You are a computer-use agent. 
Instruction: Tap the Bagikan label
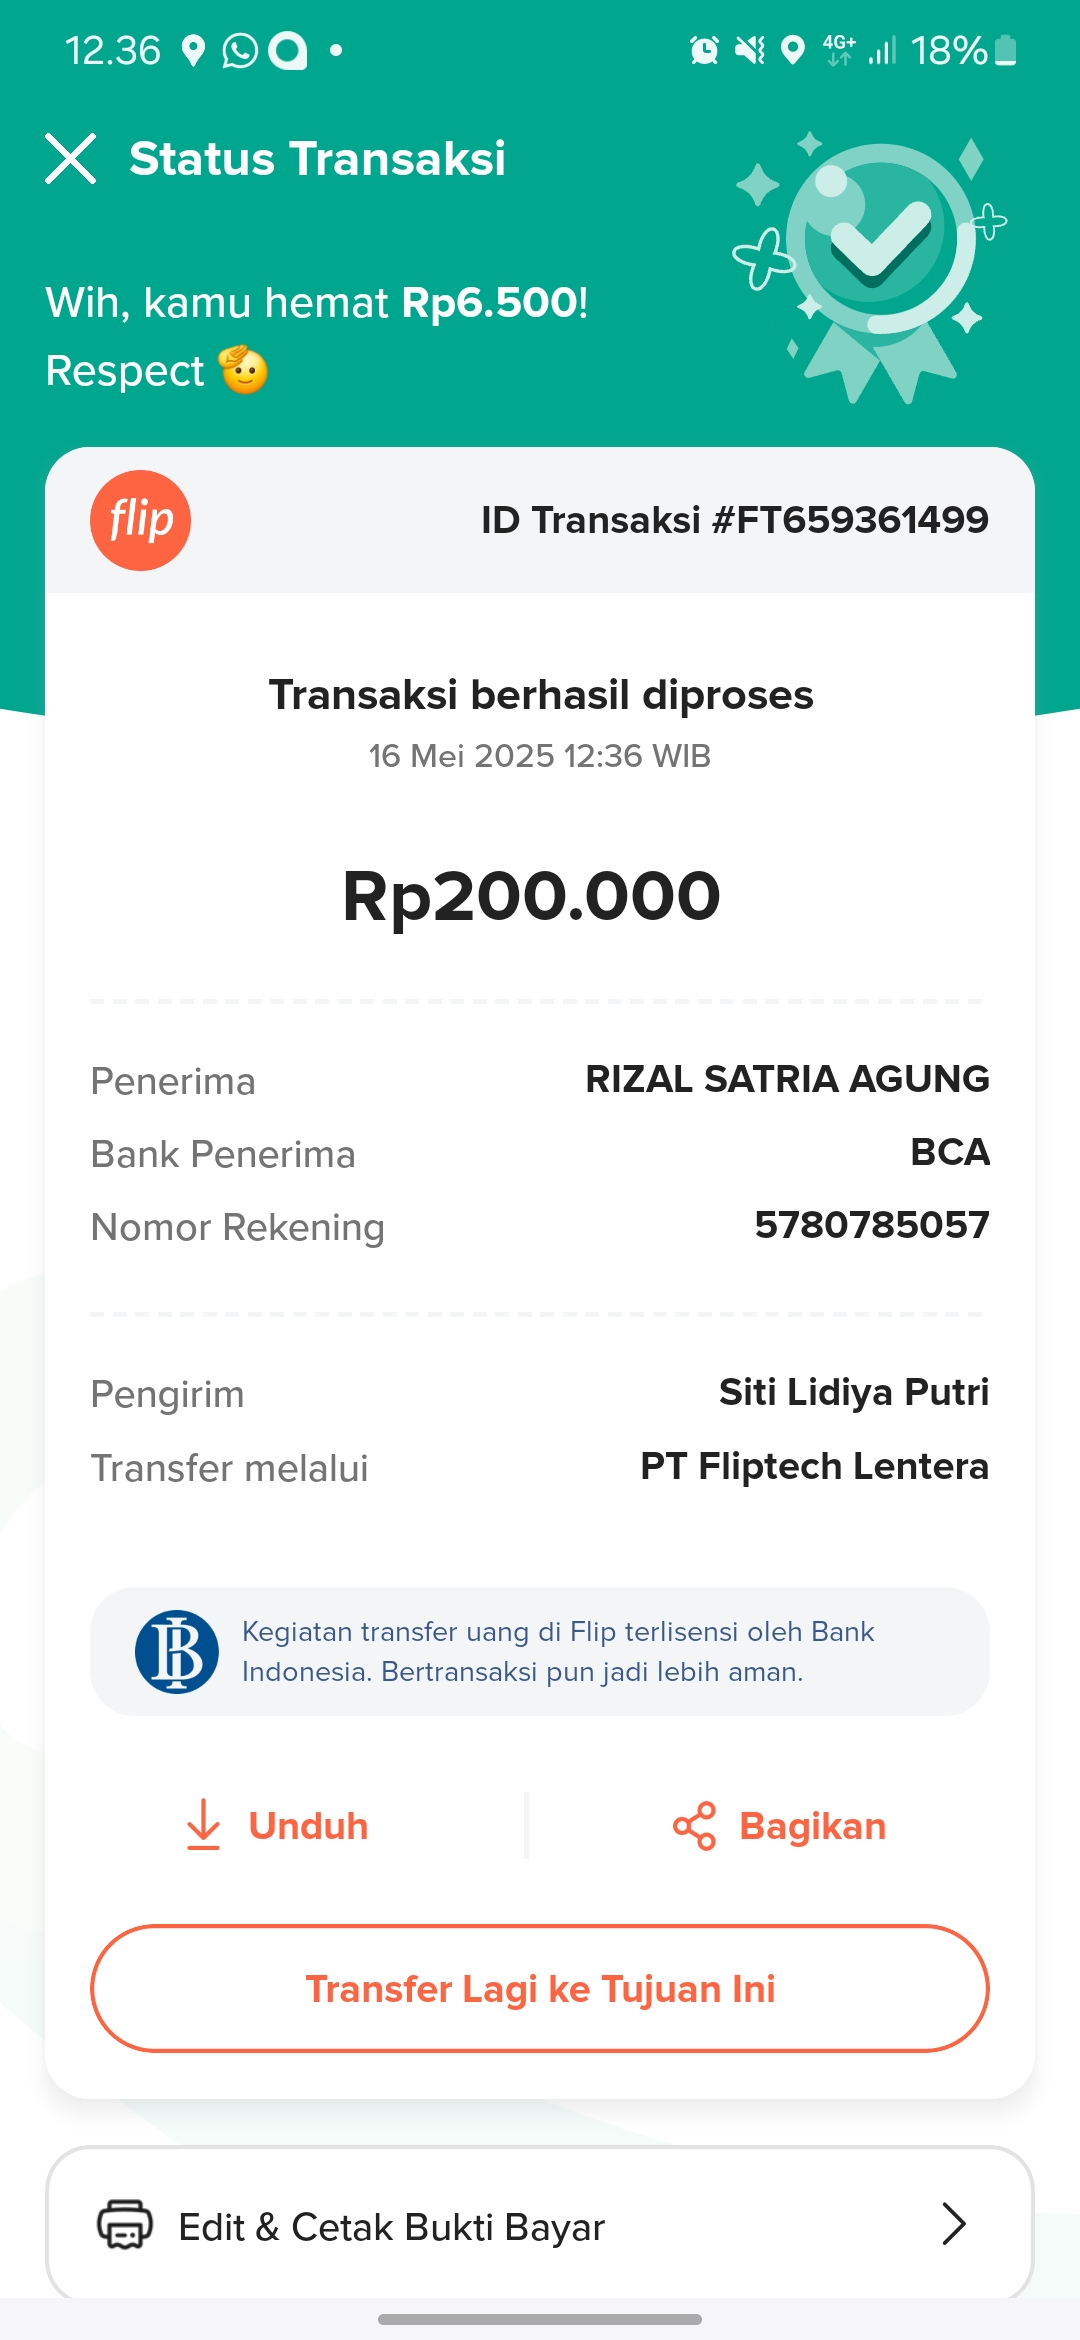point(812,1826)
